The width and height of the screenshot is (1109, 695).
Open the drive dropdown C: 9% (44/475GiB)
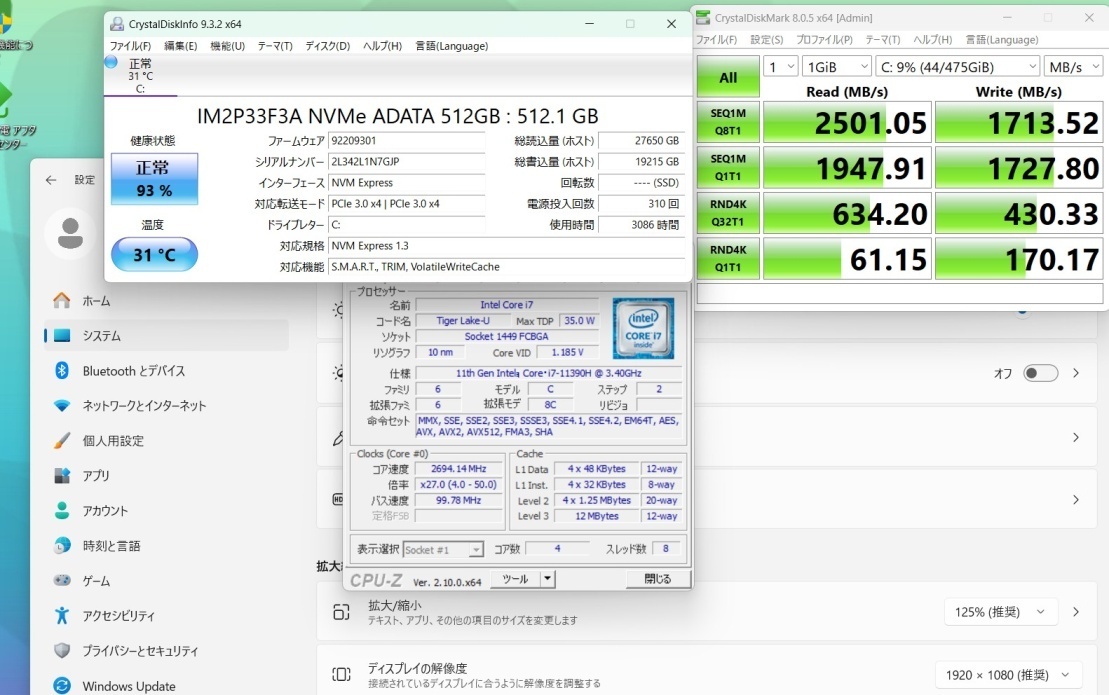pyautogui.click(x=958, y=66)
